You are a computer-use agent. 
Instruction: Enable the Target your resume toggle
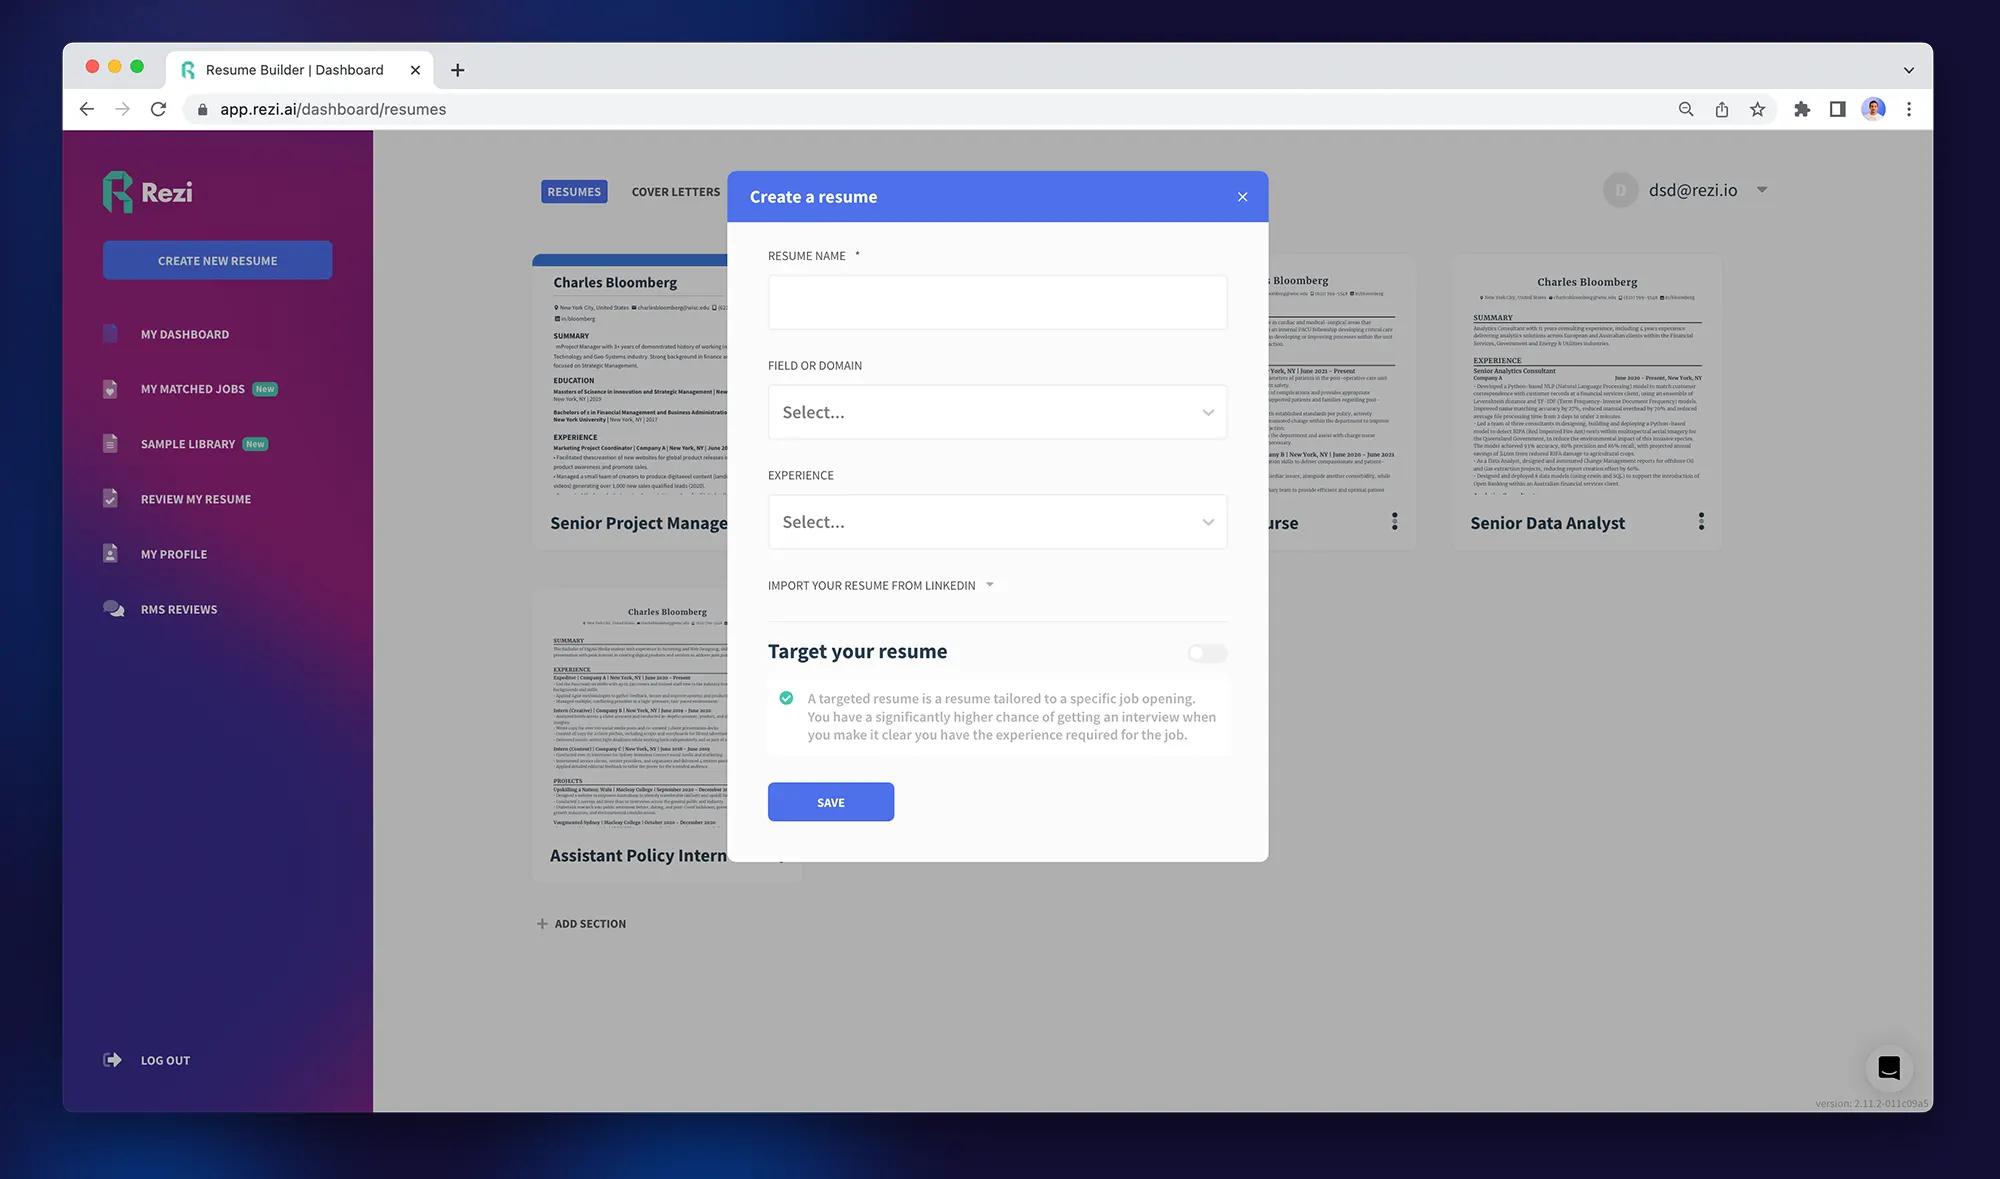(x=1207, y=653)
